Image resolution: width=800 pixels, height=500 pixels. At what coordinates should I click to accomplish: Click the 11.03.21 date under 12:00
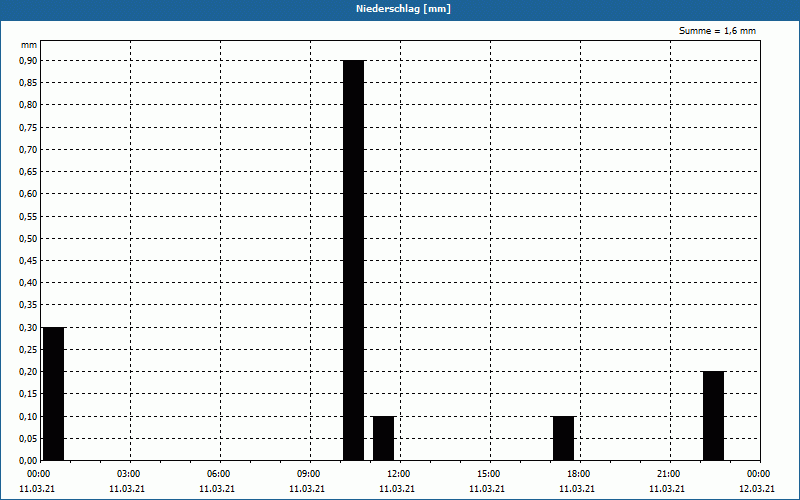(397, 489)
